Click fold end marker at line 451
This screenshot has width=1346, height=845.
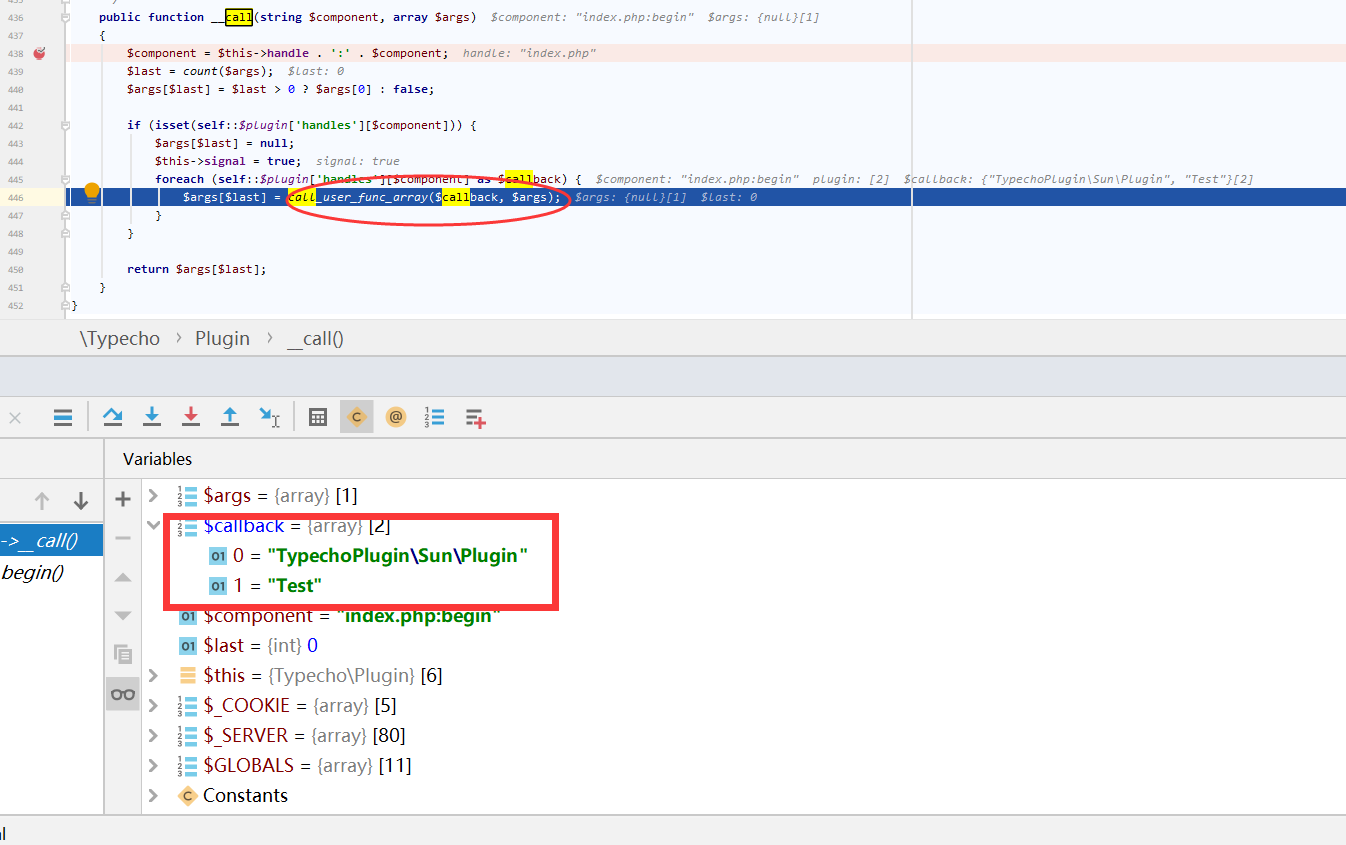(65, 288)
